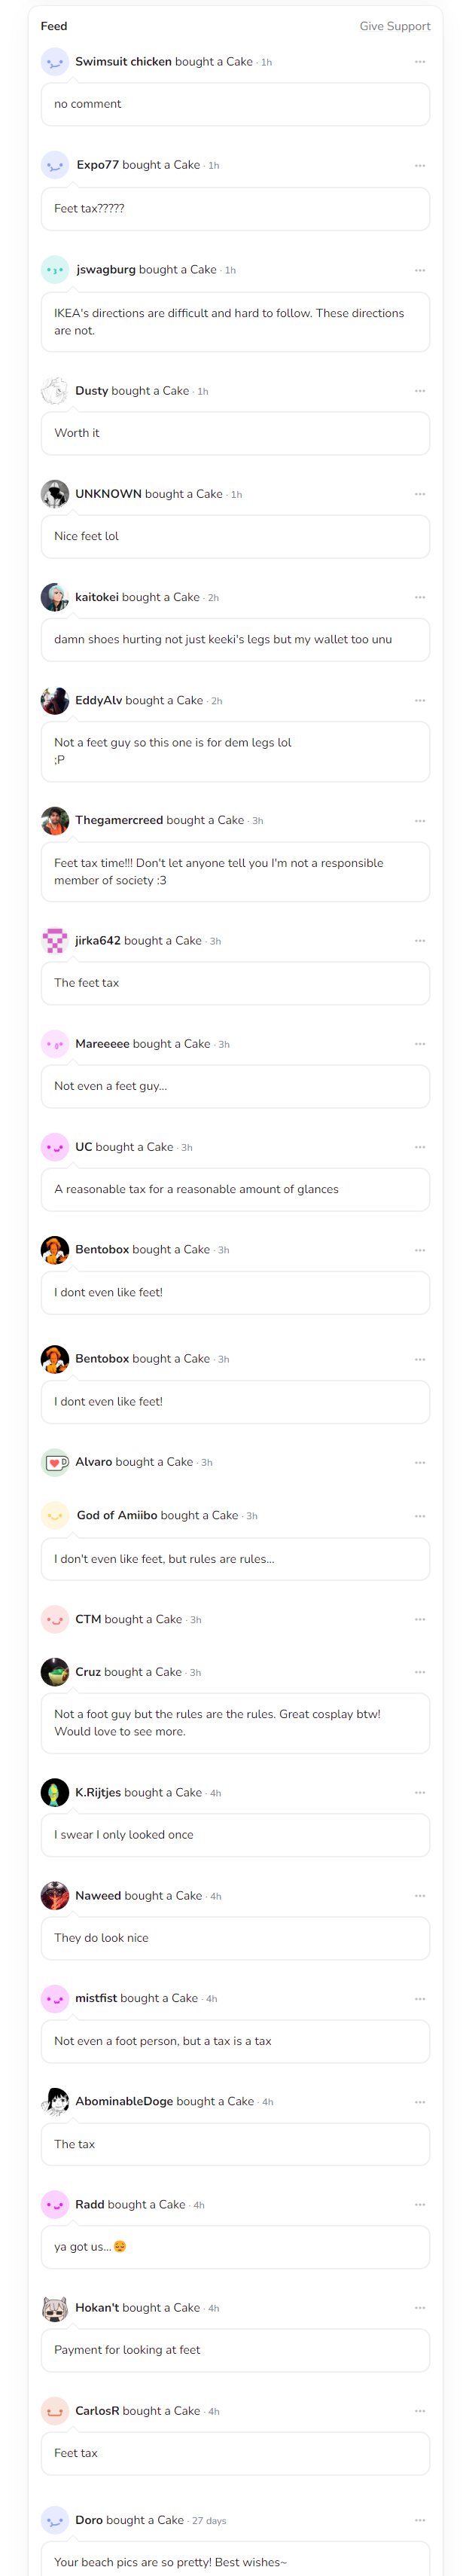Click Naweed's red avatar image
Viewport: 466px width, 2576px height.
click(x=55, y=1896)
